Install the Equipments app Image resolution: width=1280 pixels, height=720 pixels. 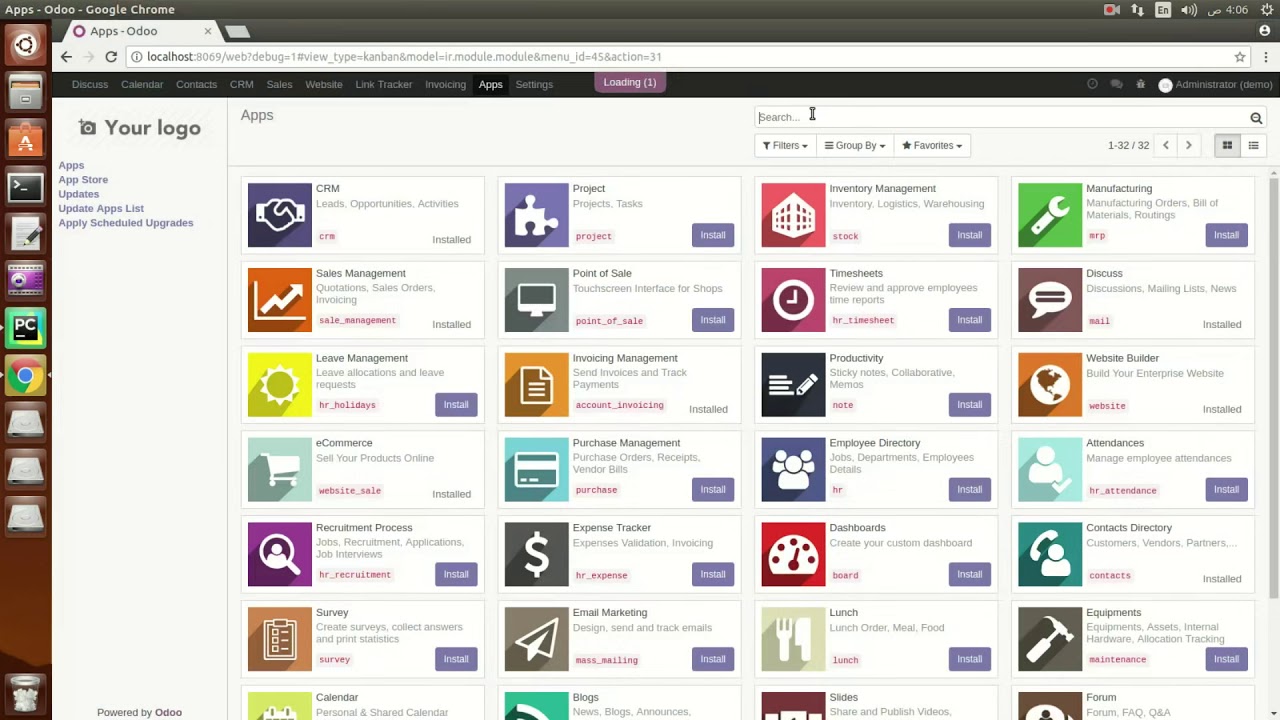tap(1226, 659)
